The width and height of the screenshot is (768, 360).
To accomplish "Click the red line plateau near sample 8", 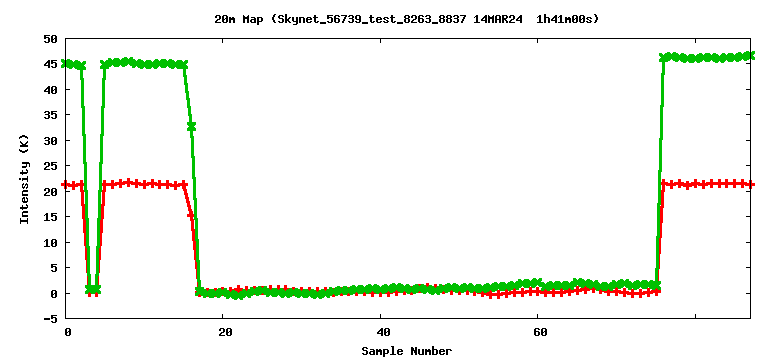I will (x=128, y=183).
